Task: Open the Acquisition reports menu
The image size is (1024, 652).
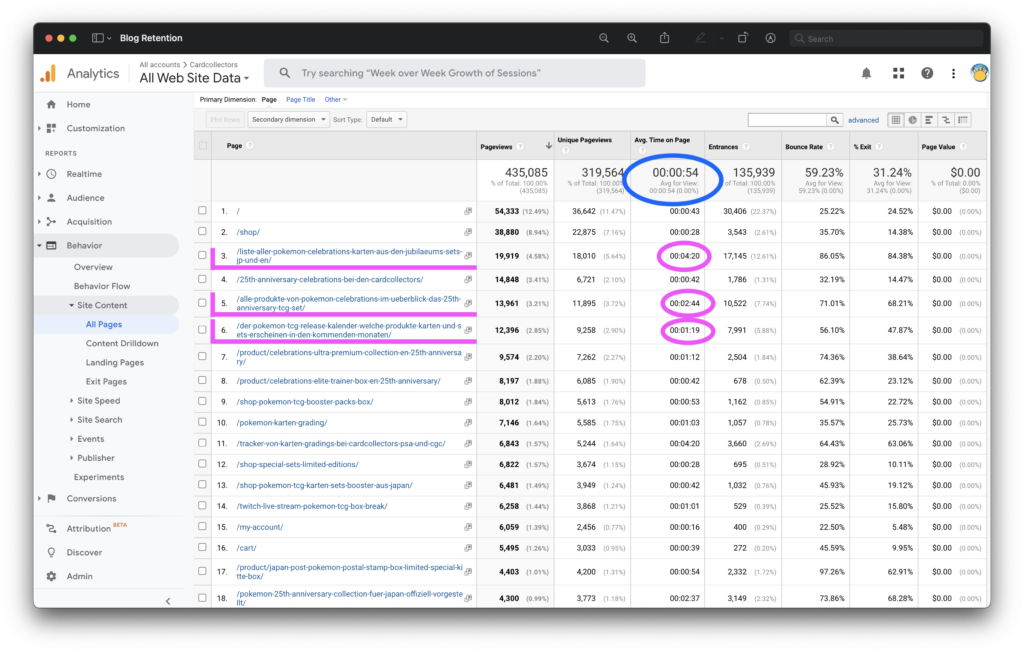Action: tap(89, 221)
